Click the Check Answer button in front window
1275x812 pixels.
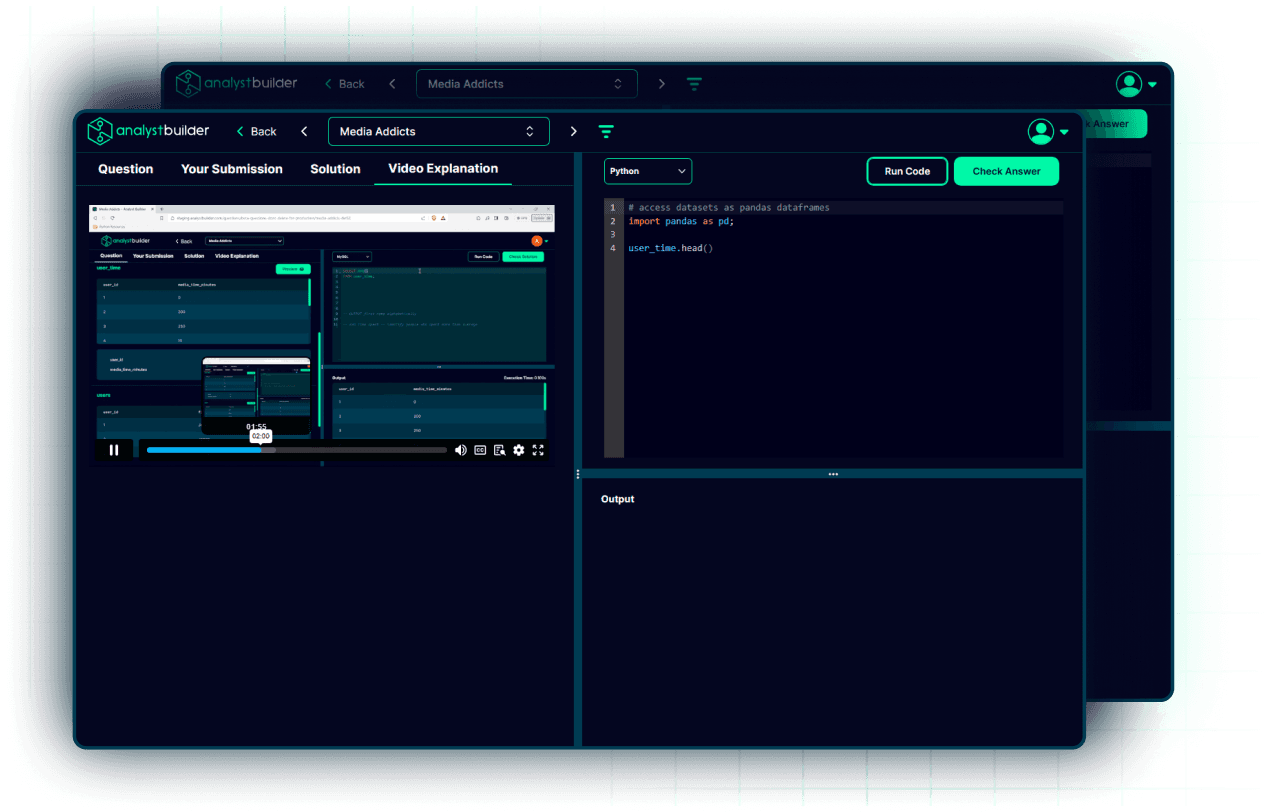[1006, 171]
